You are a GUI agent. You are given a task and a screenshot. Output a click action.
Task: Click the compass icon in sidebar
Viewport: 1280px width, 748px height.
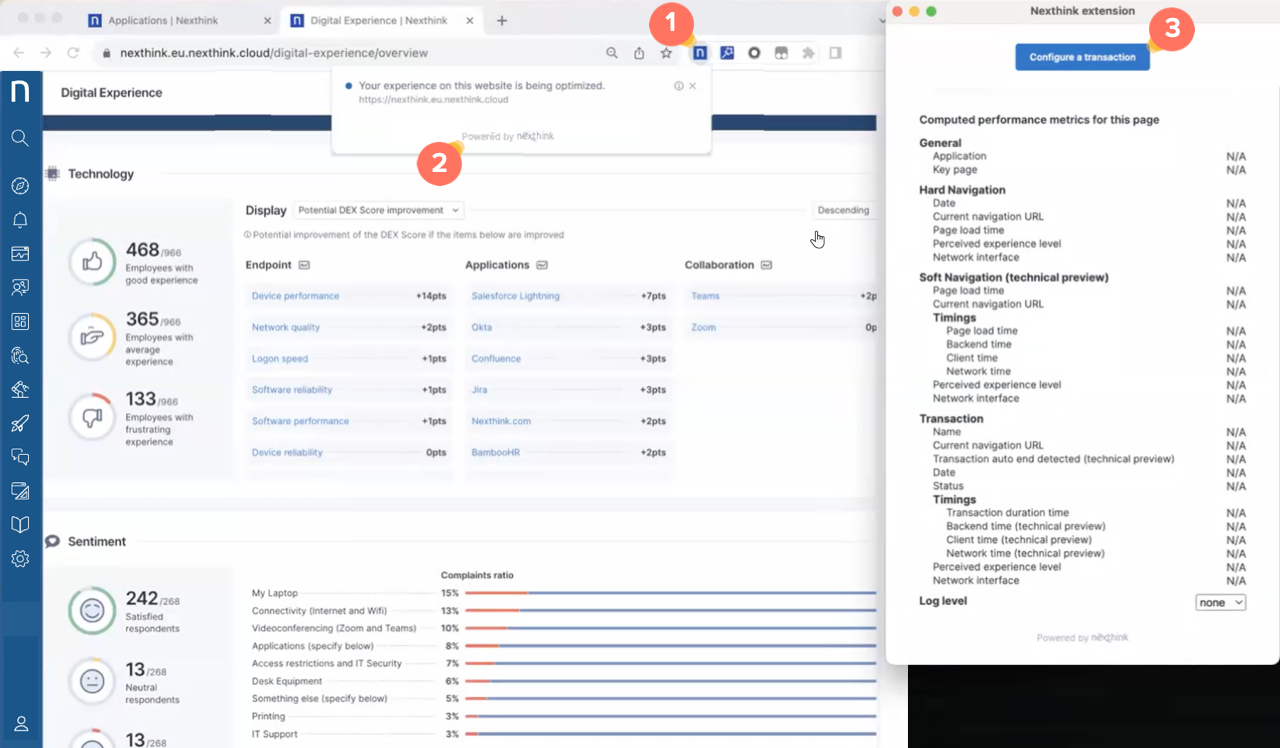click(20, 186)
